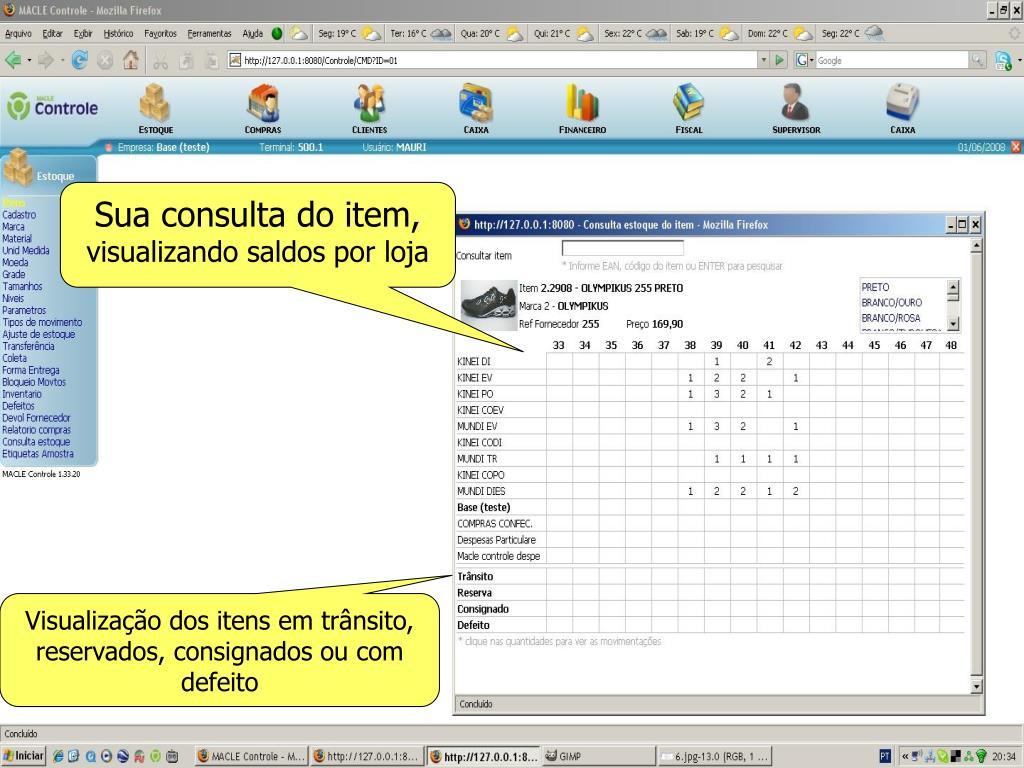The width and height of the screenshot is (1024, 768).
Task: Click Firefox back arrow button
Action: [x=13, y=60]
